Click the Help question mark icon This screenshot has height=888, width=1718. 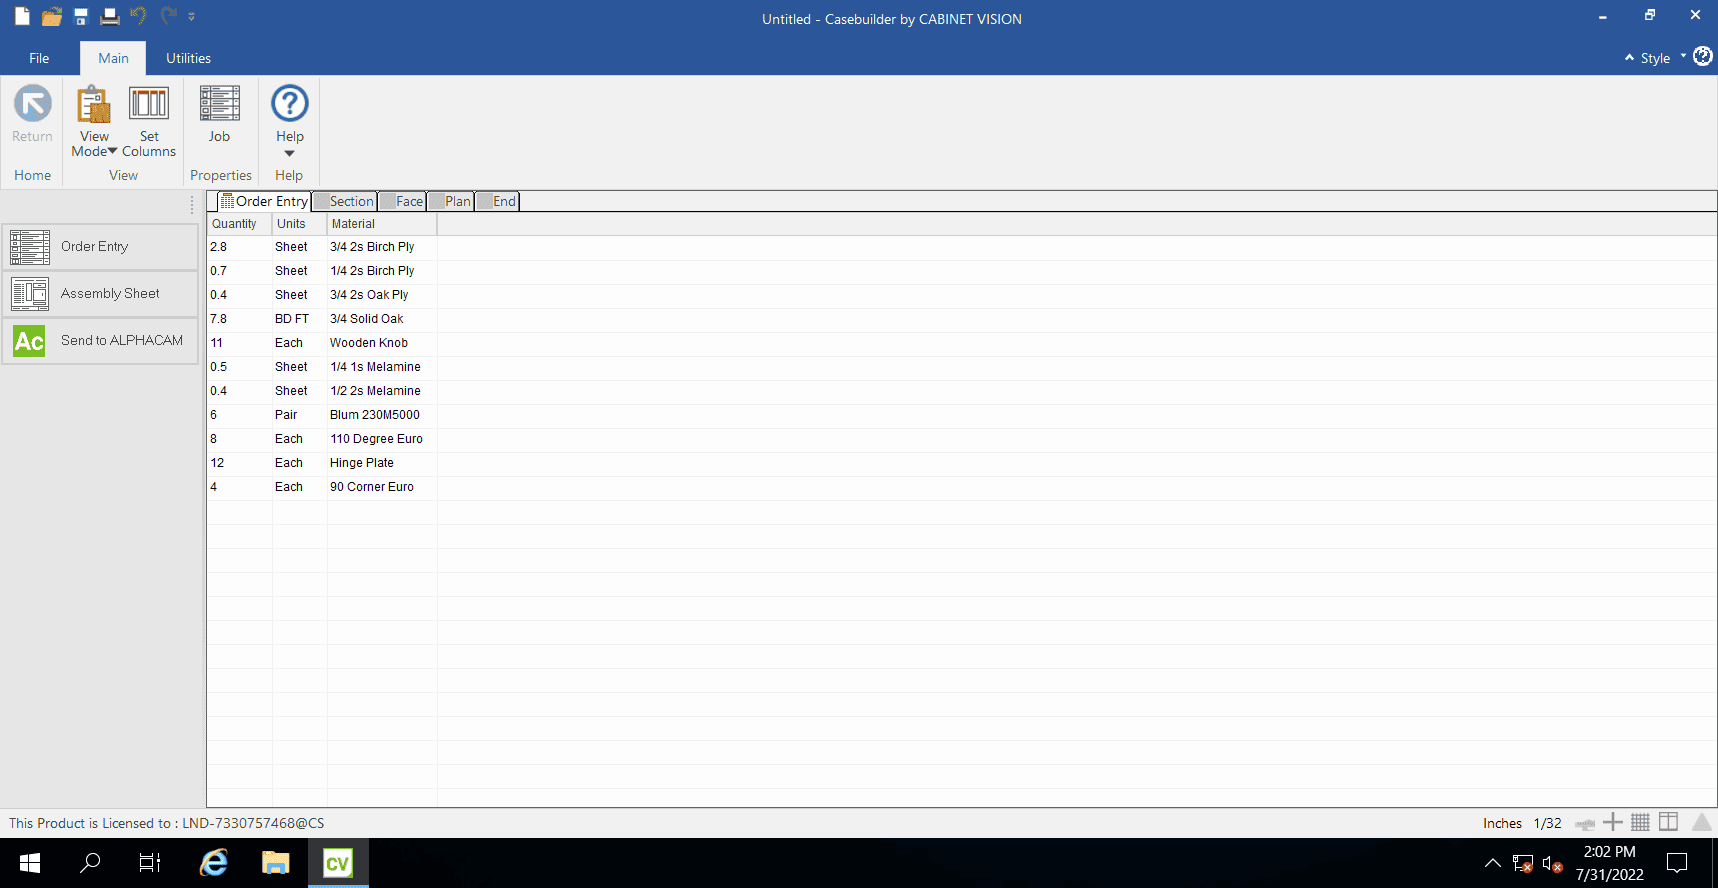click(290, 103)
